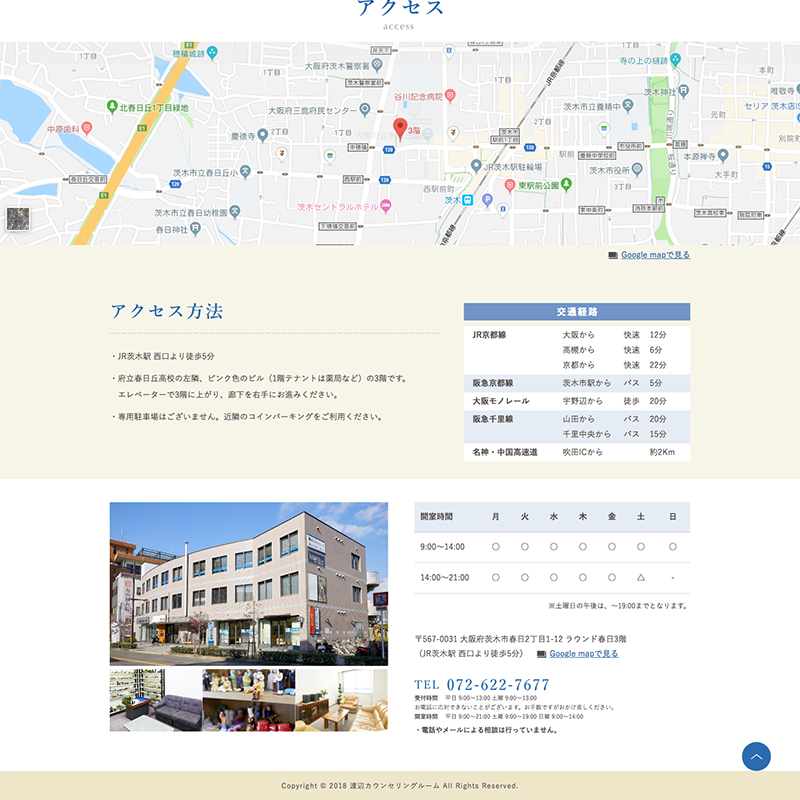Click the 寺の上の樋跡 landmark marker
800x800 pixels.
[676, 60]
